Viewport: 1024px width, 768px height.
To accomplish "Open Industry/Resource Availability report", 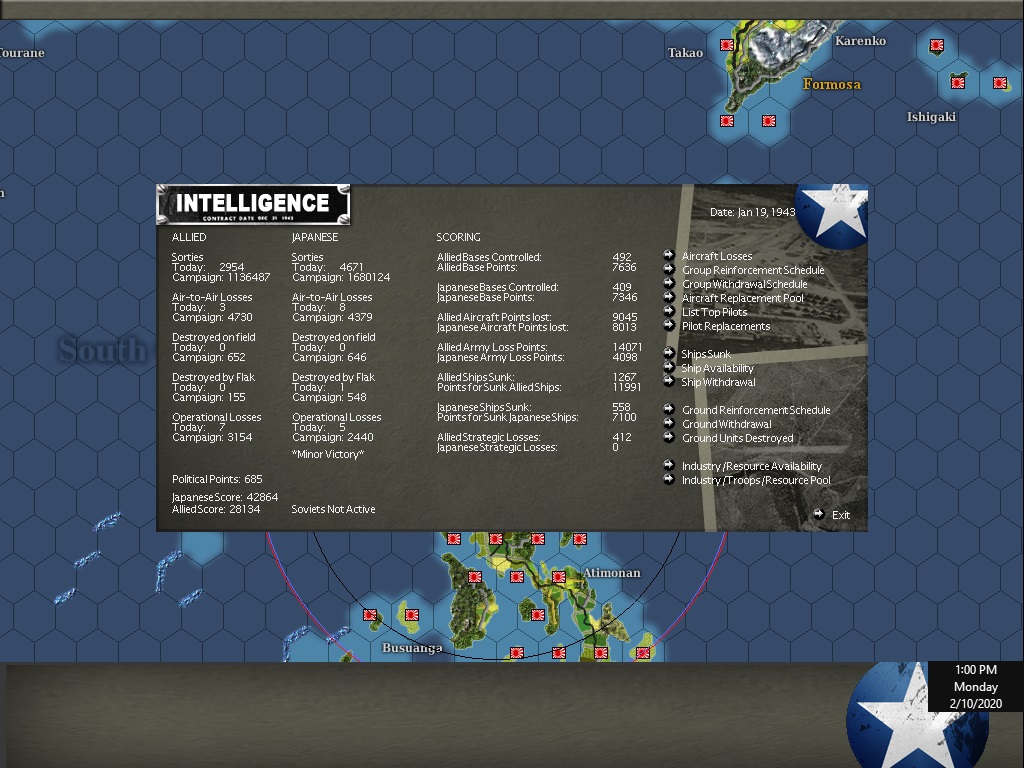I will click(752, 466).
